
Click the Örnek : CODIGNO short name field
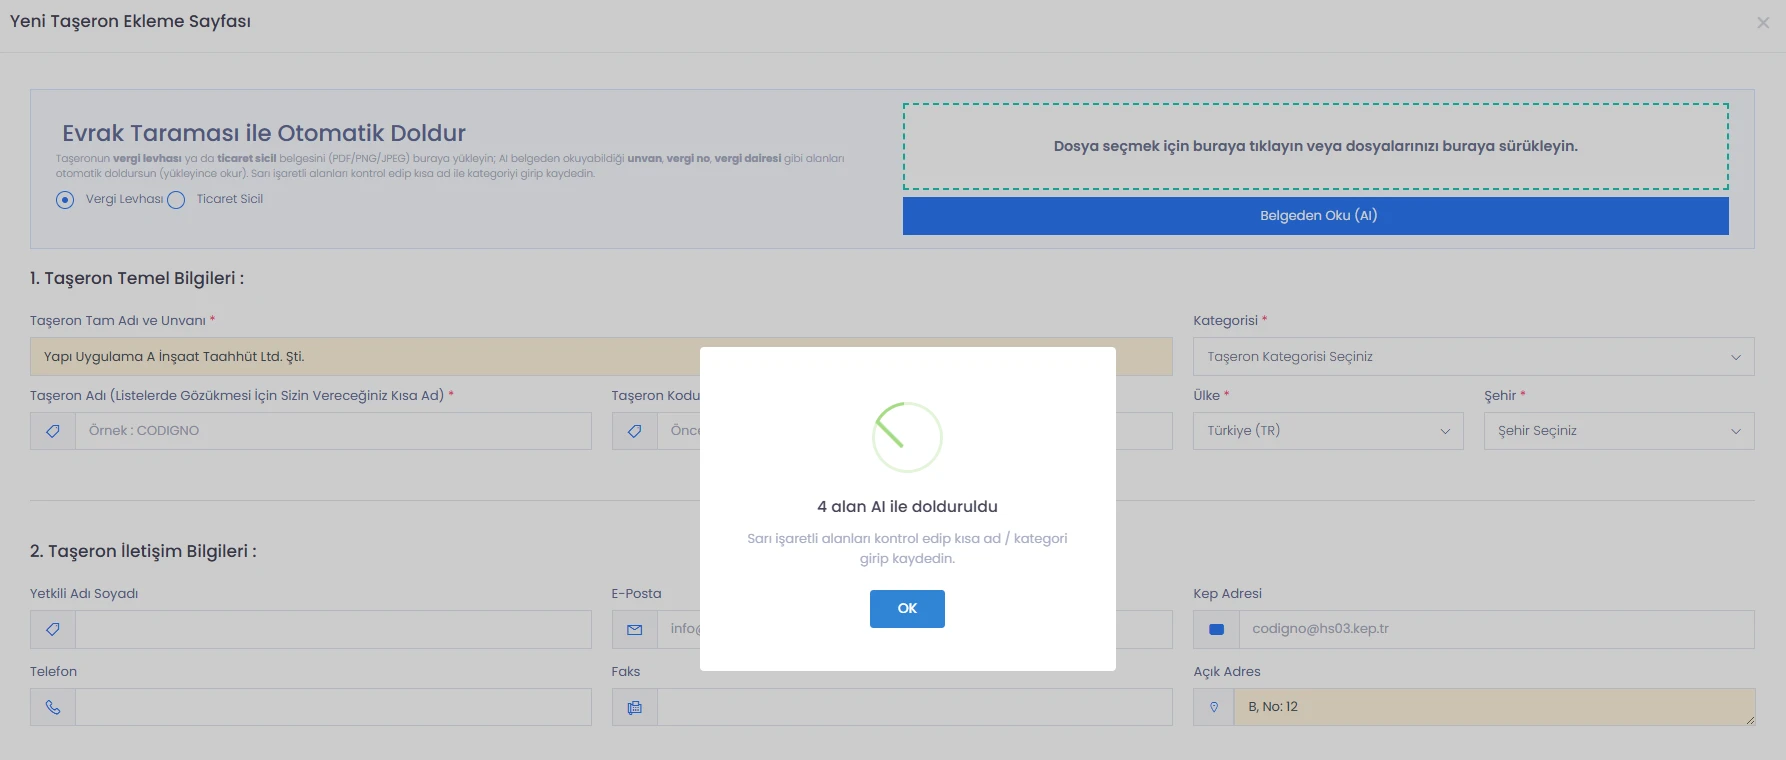click(x=333, y=431)
